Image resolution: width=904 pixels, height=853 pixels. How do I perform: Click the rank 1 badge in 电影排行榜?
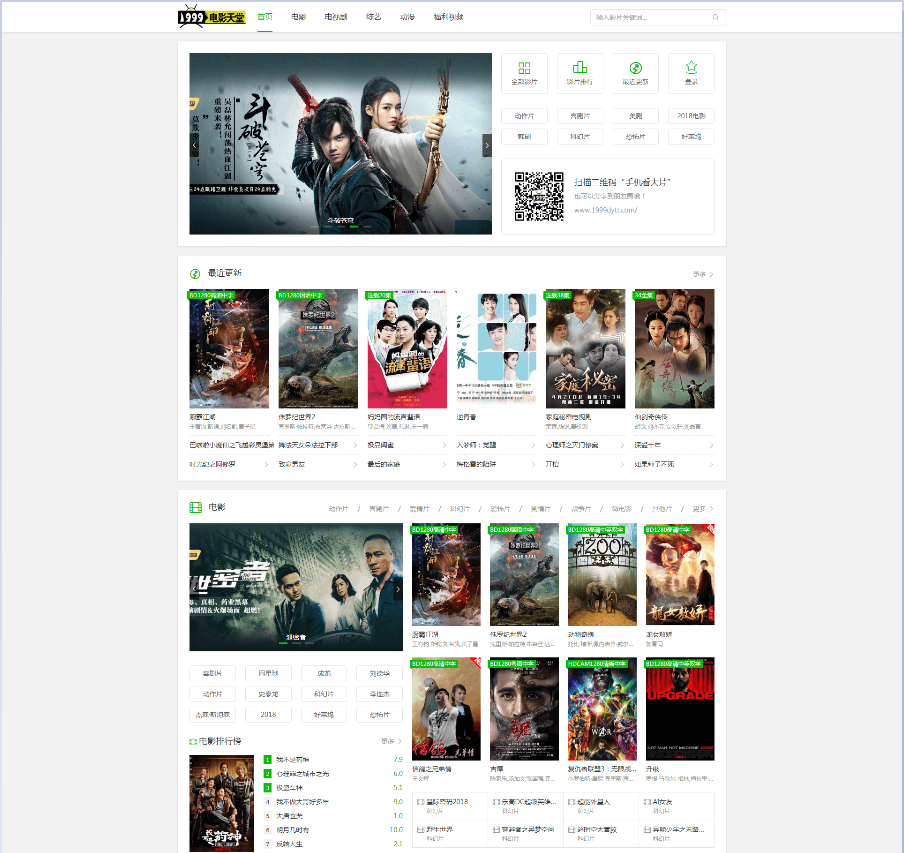[268, 760]
